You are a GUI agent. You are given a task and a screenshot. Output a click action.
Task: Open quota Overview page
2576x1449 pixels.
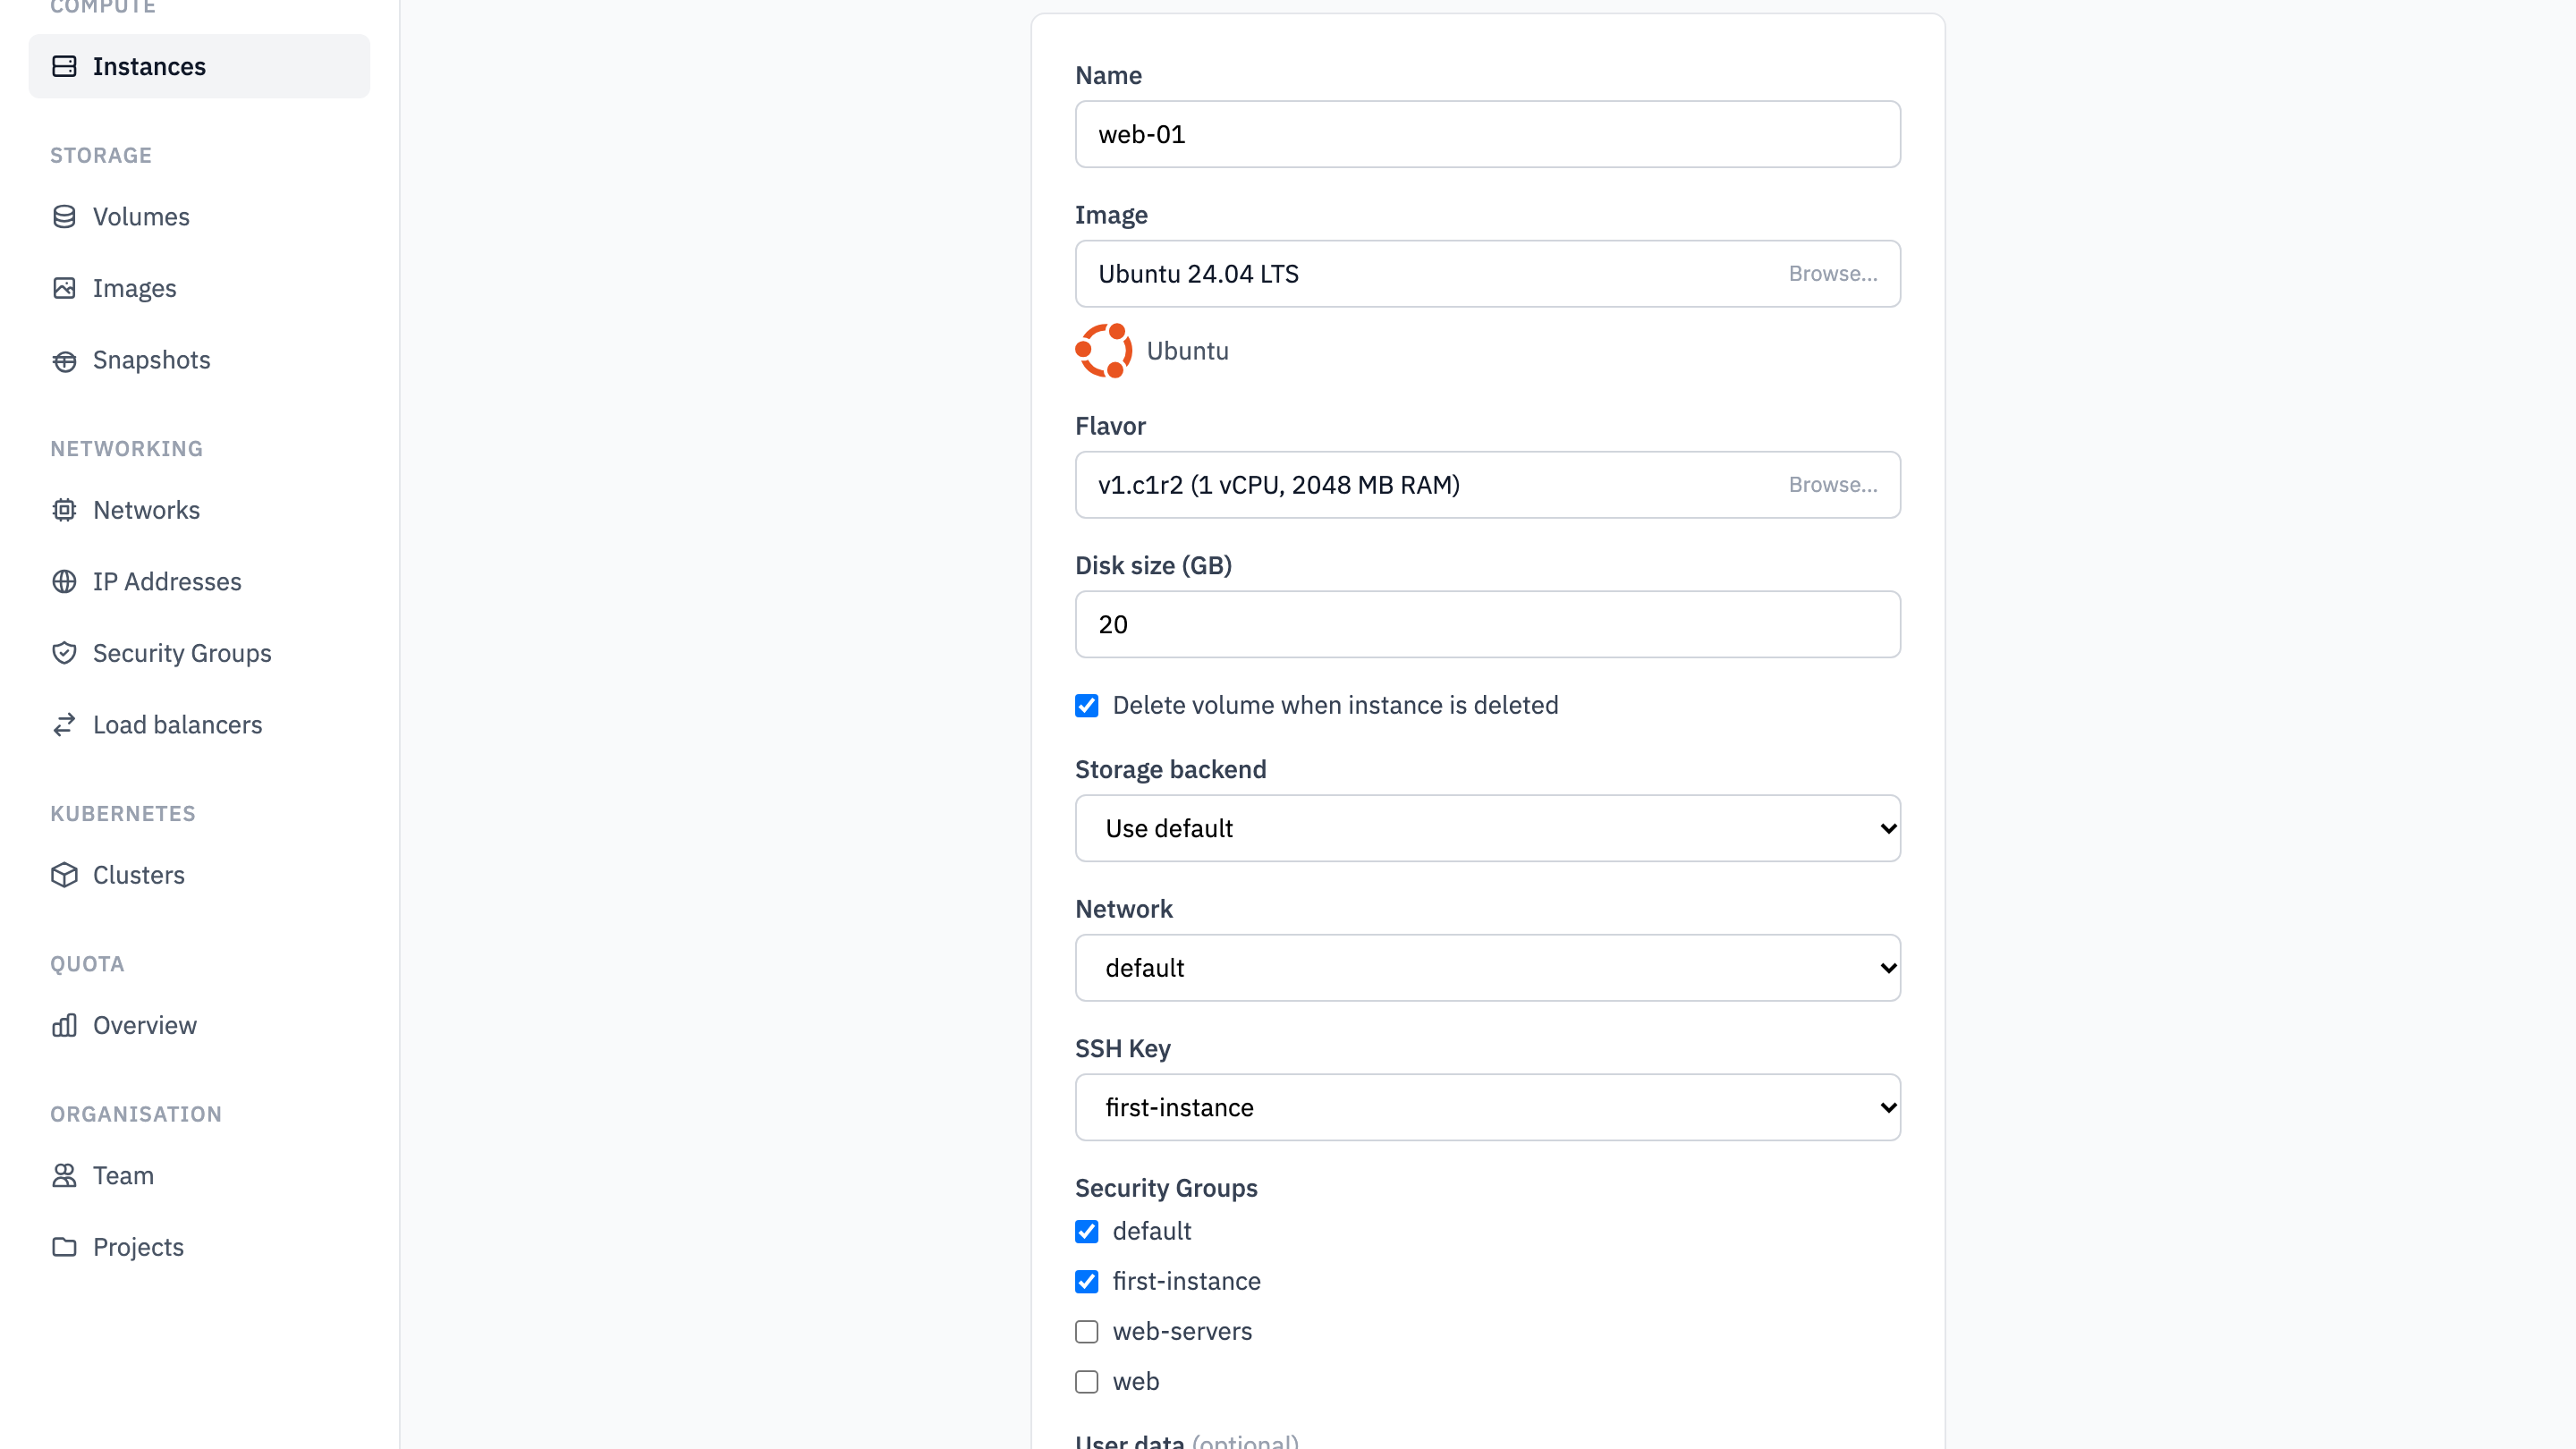(199, 1025)
